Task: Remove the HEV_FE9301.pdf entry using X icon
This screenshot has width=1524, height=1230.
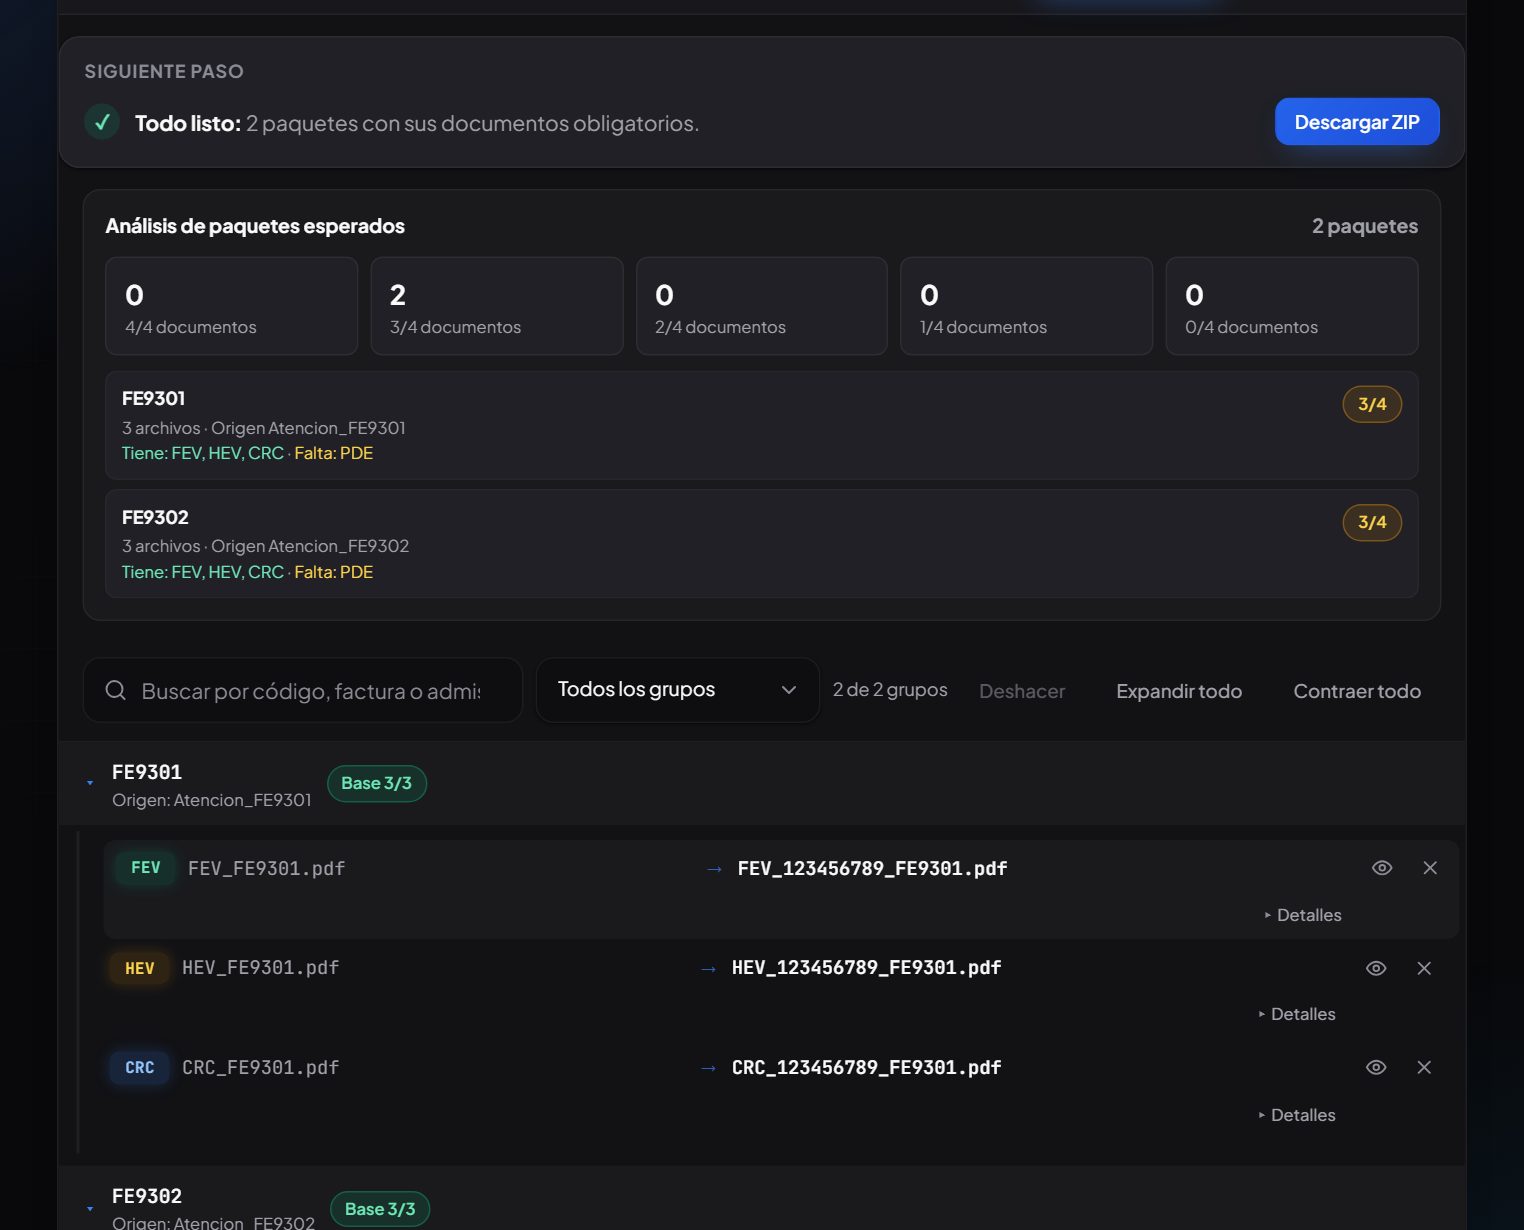Action: (1424, 968)
